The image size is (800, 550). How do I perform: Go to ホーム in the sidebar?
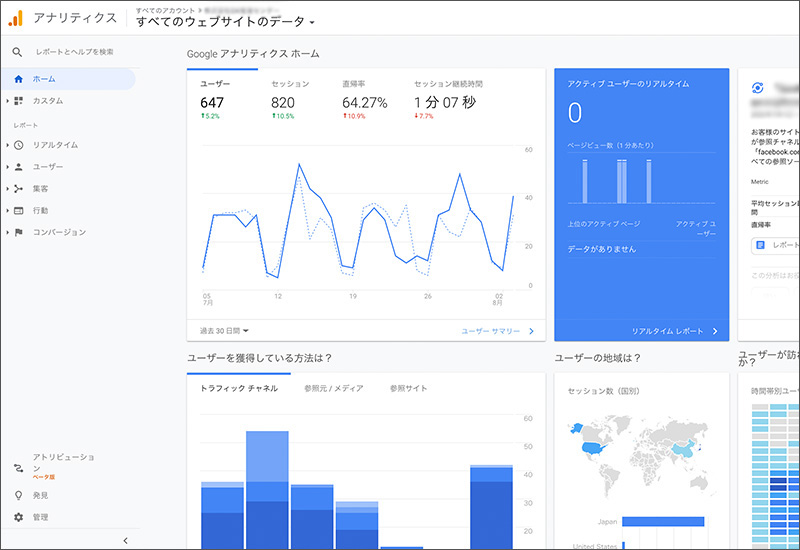[69, 79]
